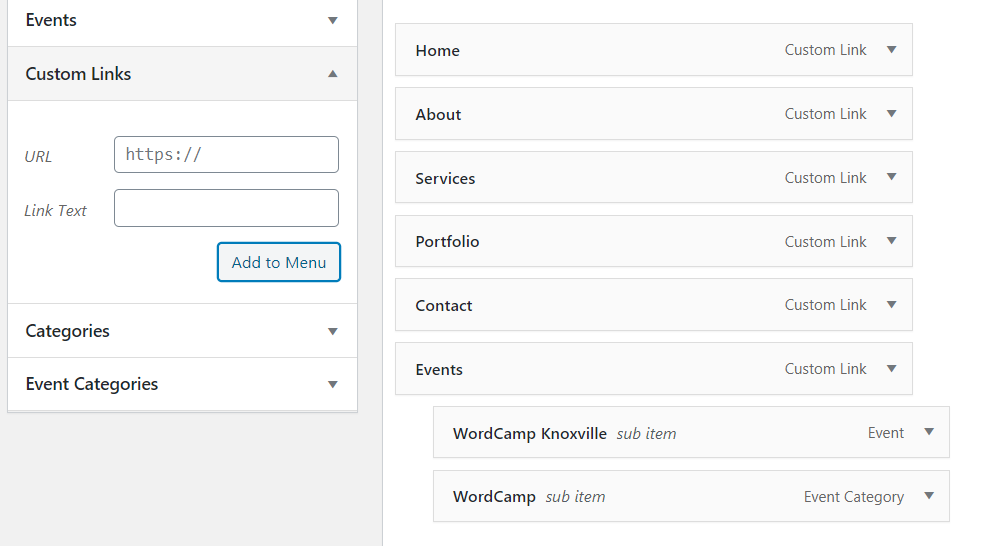Image resolution: width=988 pixels, height=546 pixels.
Task: Expand the Contact menu item arrow
Action: [891, 305]
